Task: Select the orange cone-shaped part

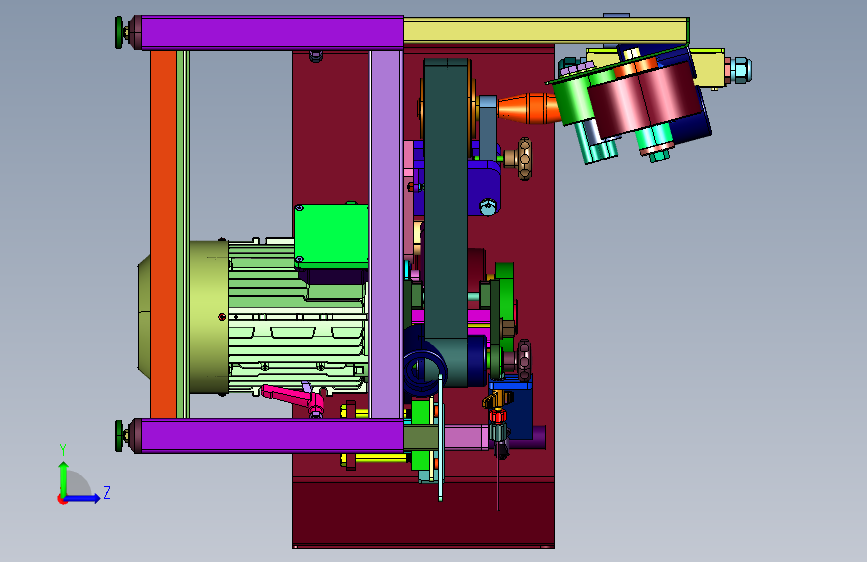Action: point(528,108)
